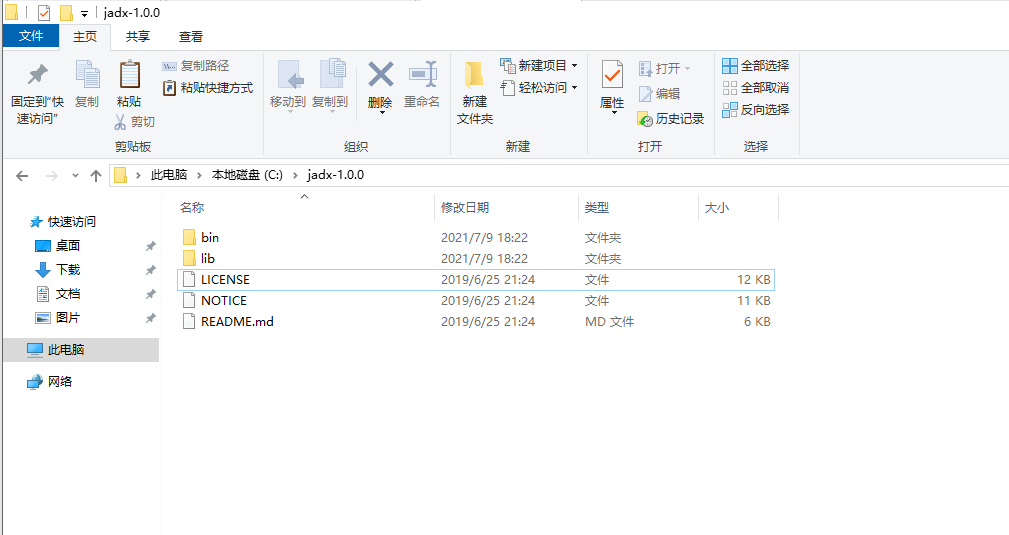Click the Delete red X icon
Viewport: 1009px width, 535px height.
point(380,75)
